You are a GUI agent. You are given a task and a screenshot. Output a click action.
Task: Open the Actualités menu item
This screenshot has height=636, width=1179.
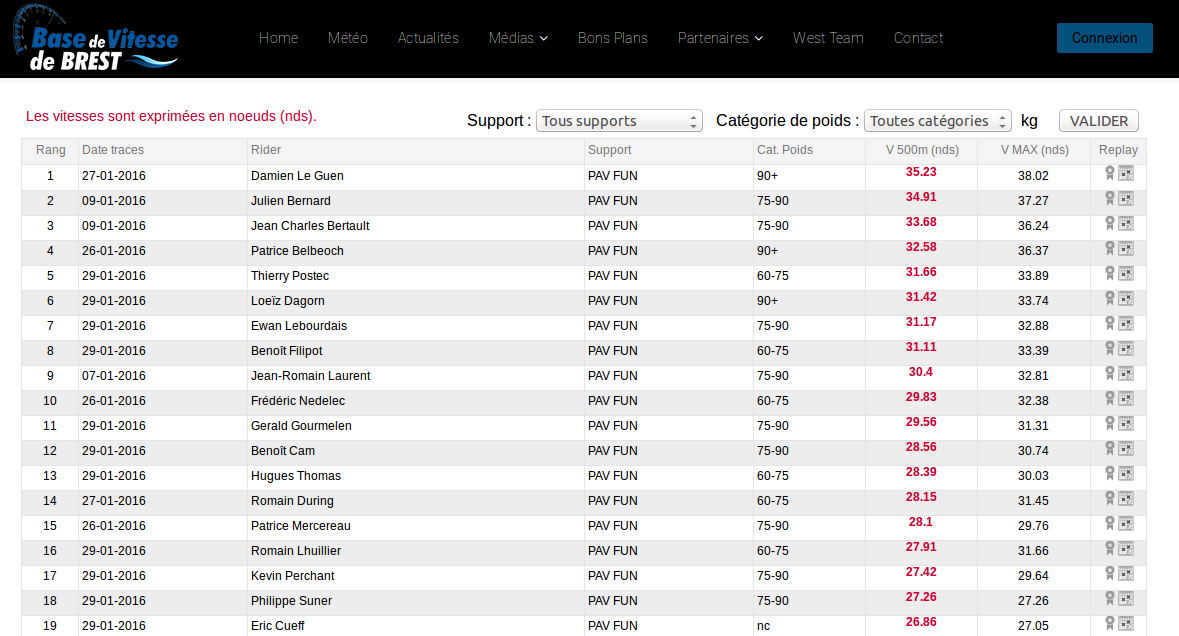[x=428, y=38]
